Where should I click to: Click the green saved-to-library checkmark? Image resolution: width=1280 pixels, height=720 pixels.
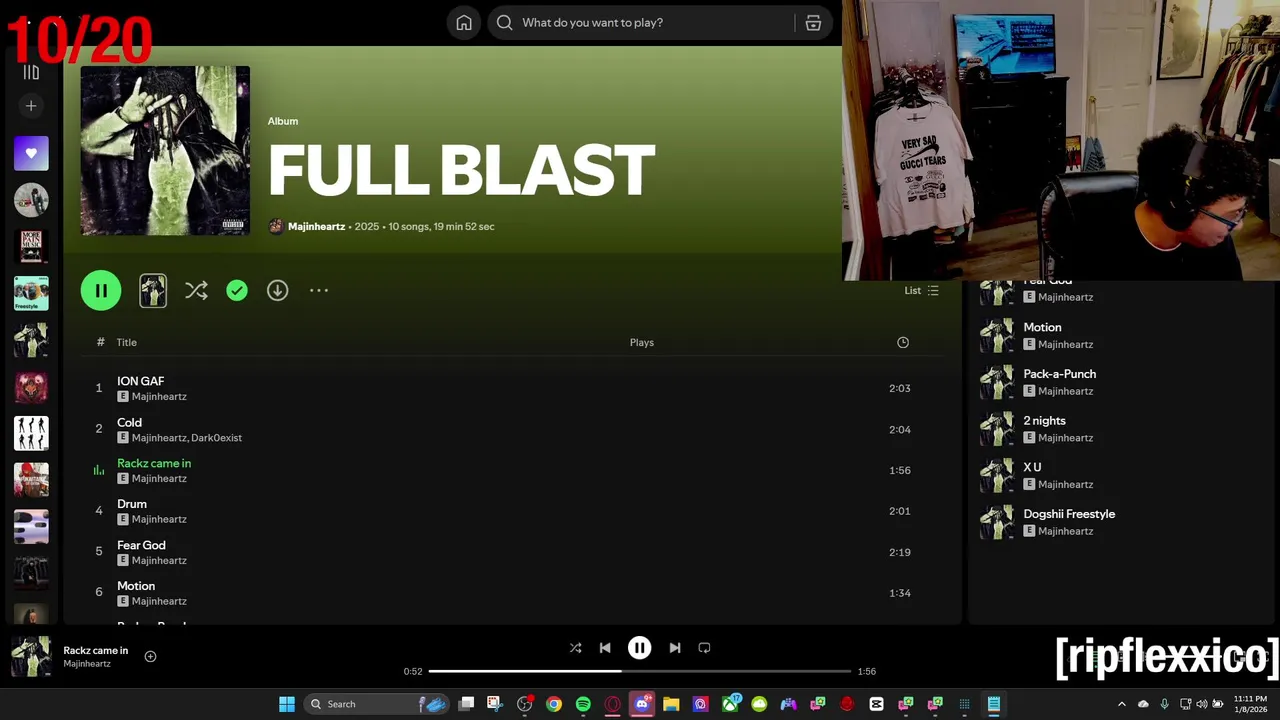[237, 291]
